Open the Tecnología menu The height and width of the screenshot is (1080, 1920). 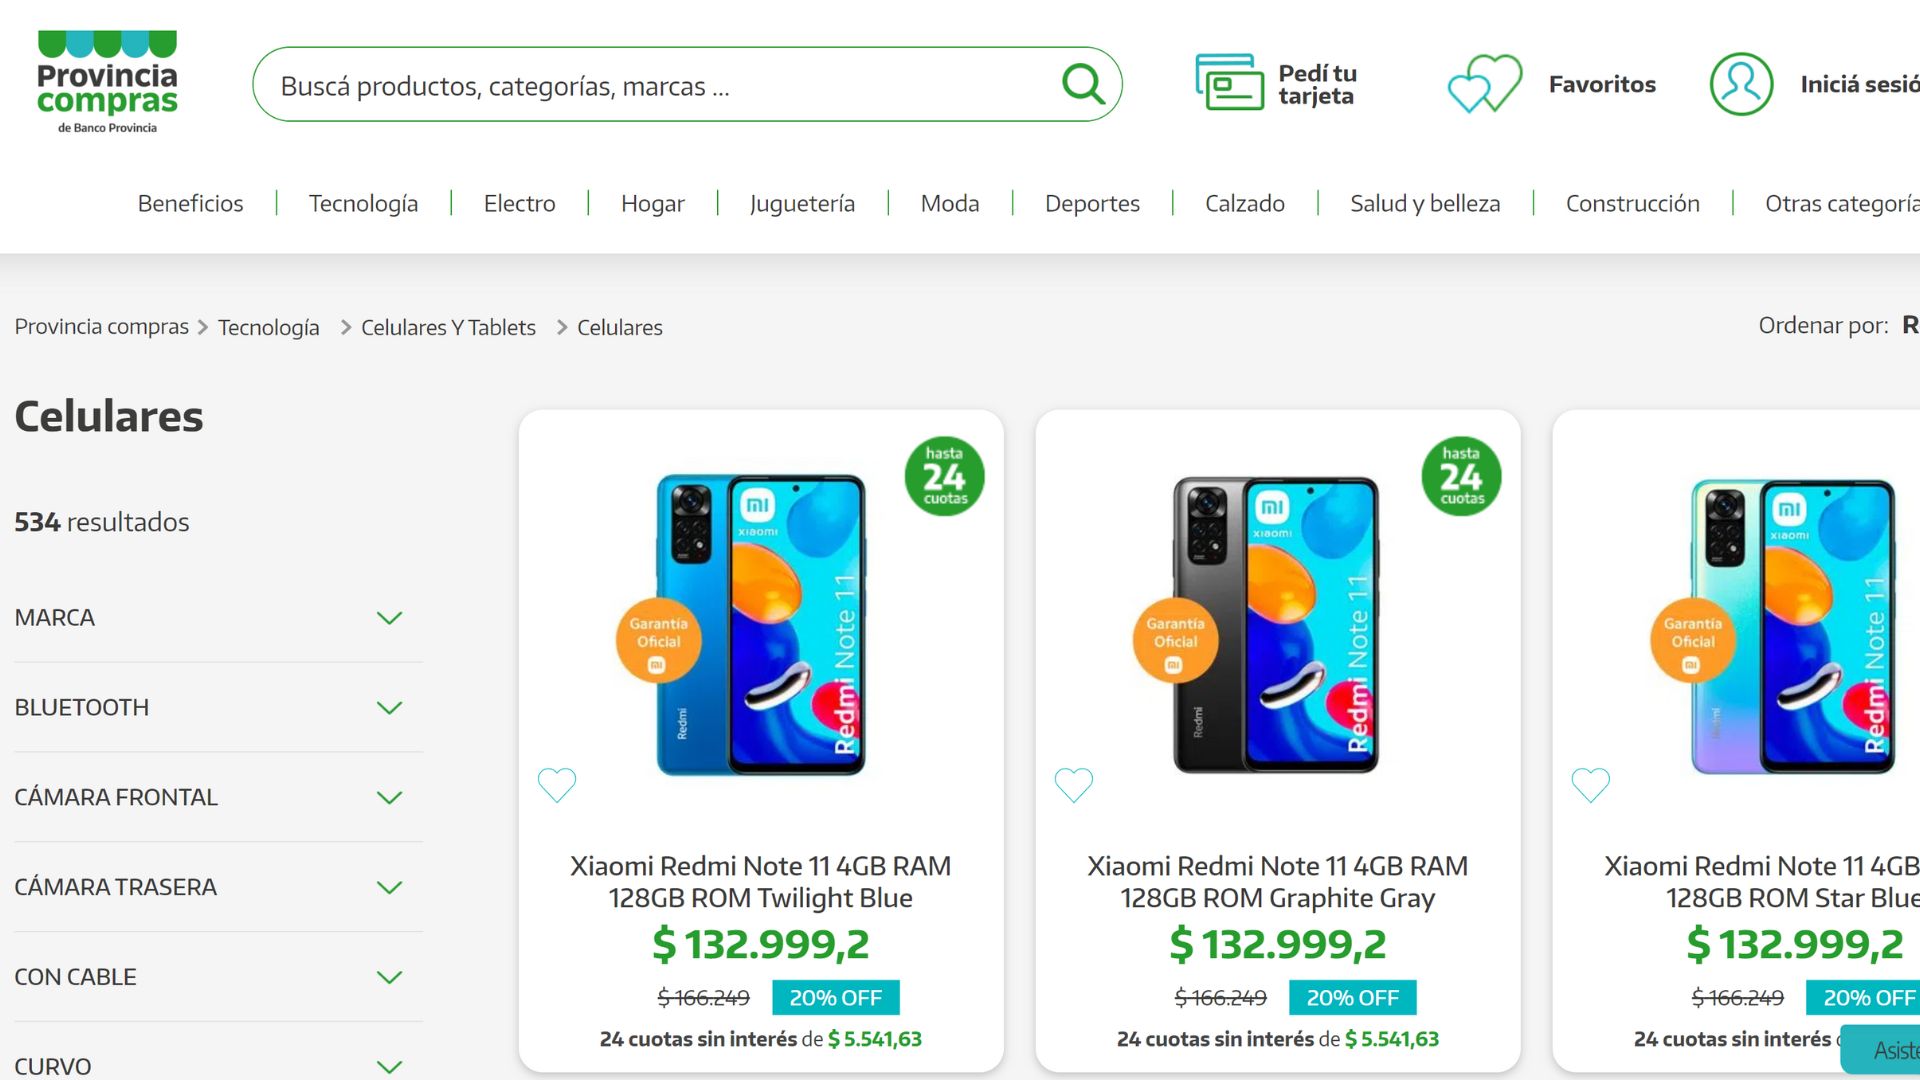[363, 203]
